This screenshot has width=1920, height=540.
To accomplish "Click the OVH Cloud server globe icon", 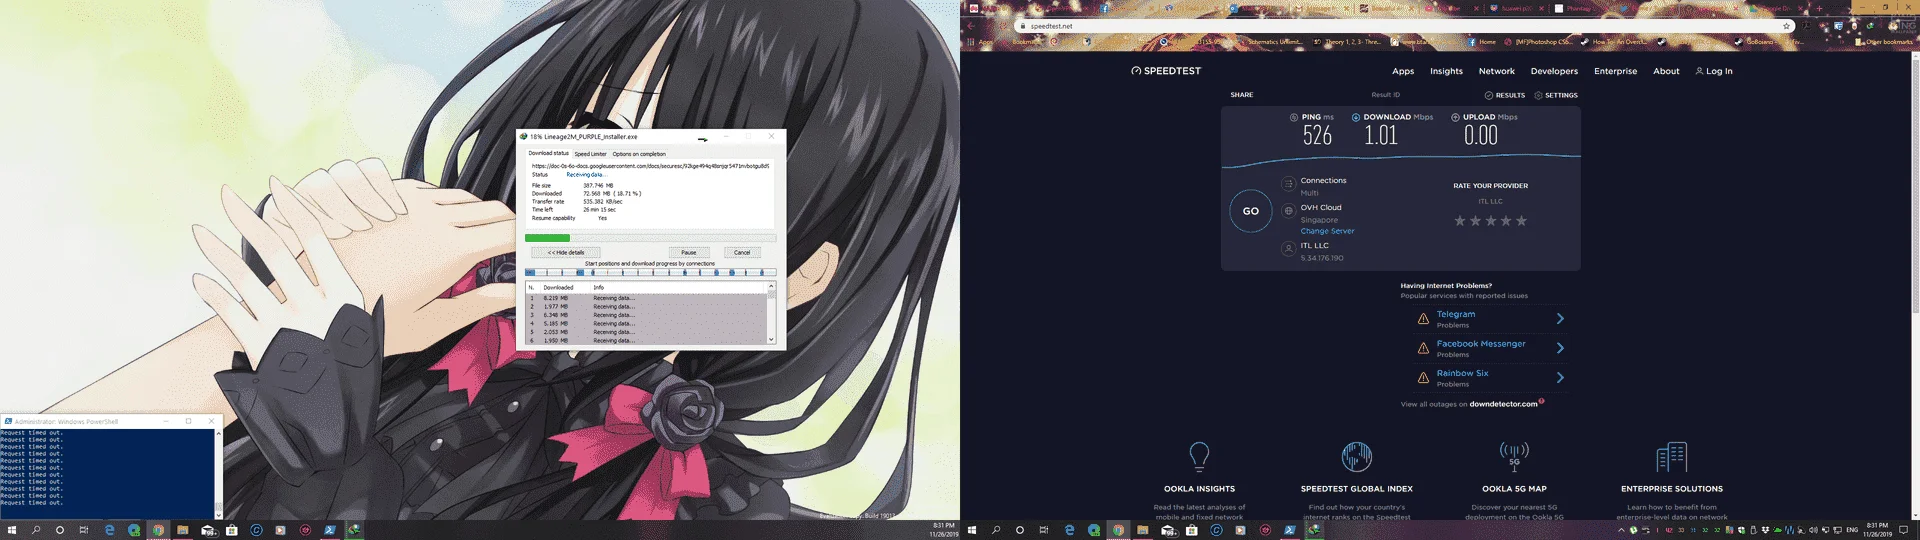I will [1288, 211].
